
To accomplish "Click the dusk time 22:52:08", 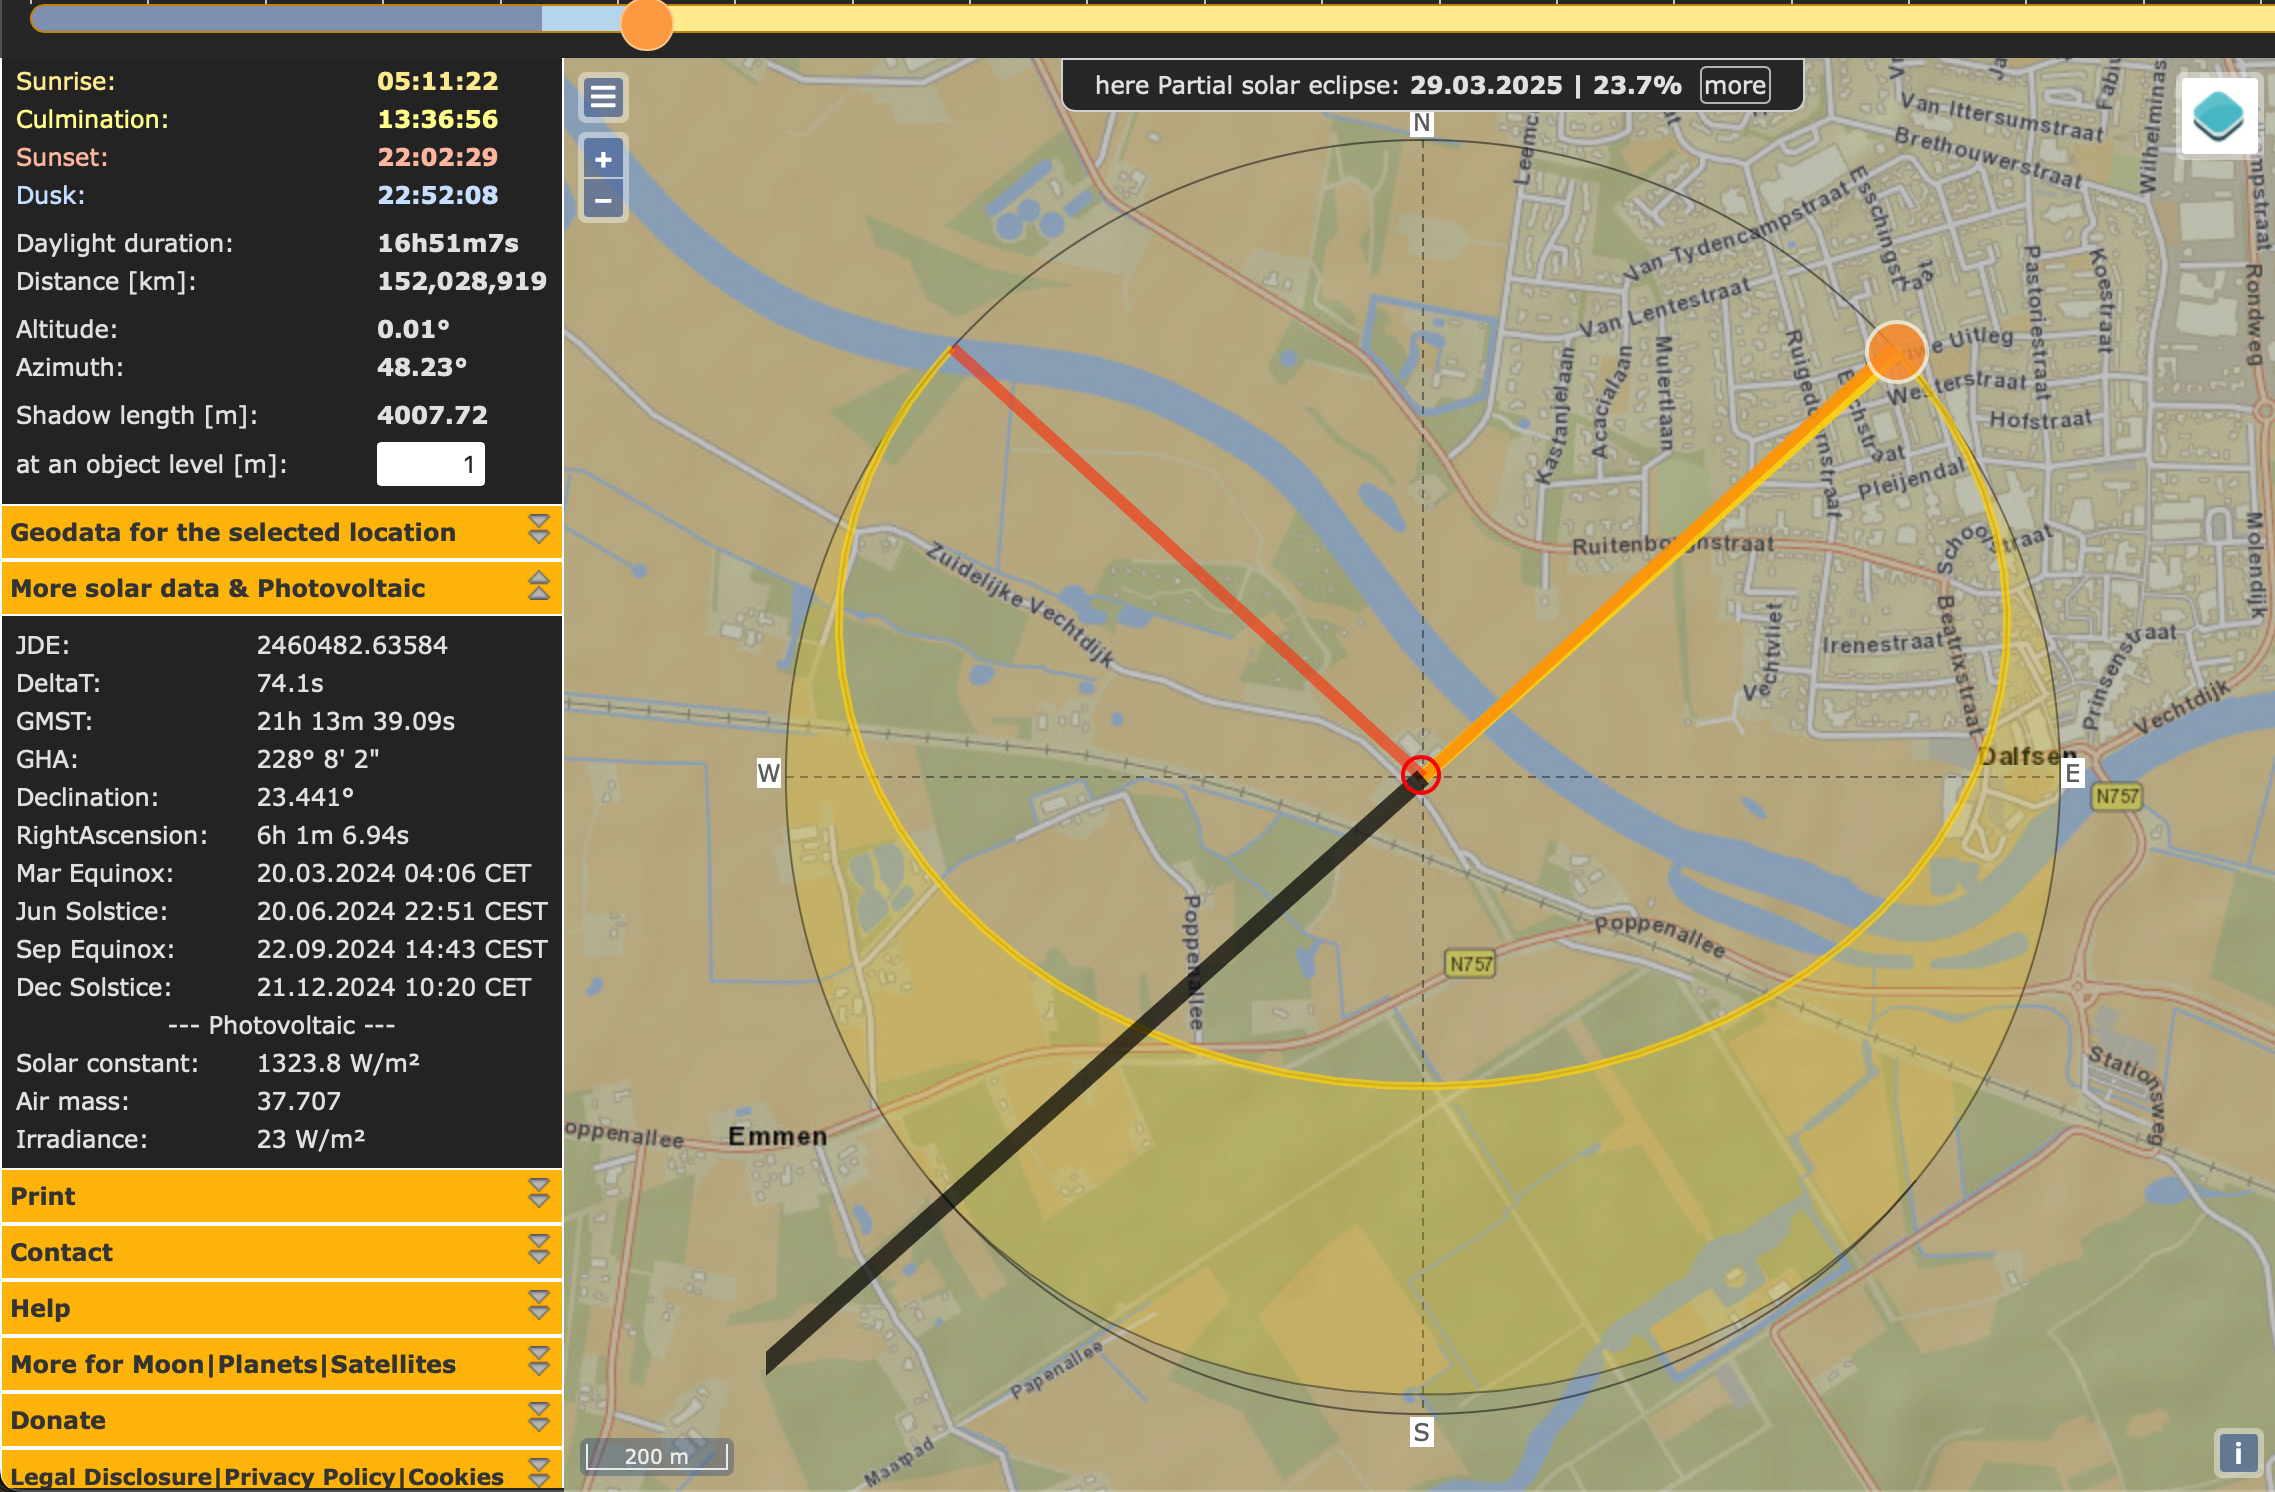I will click(437, 195).
